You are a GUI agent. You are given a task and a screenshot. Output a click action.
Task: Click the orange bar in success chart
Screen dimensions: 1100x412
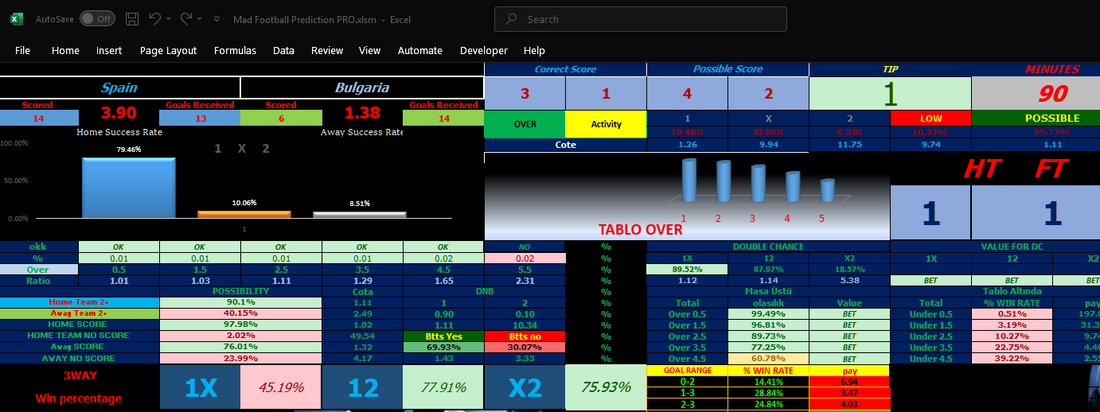[x=243, y=214]
